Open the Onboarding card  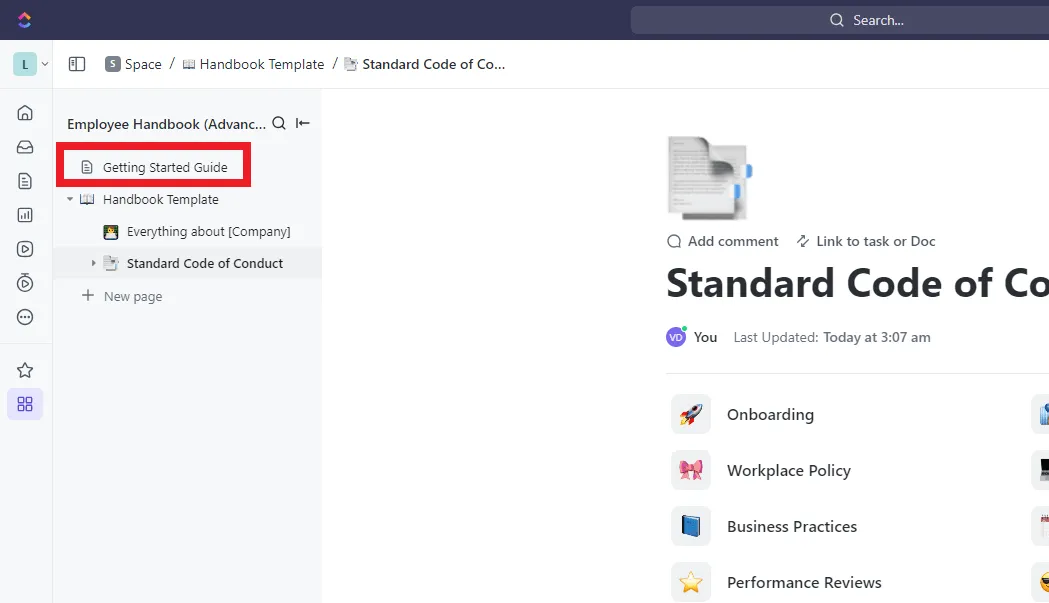pyautogui.click(x=771, y=415)
